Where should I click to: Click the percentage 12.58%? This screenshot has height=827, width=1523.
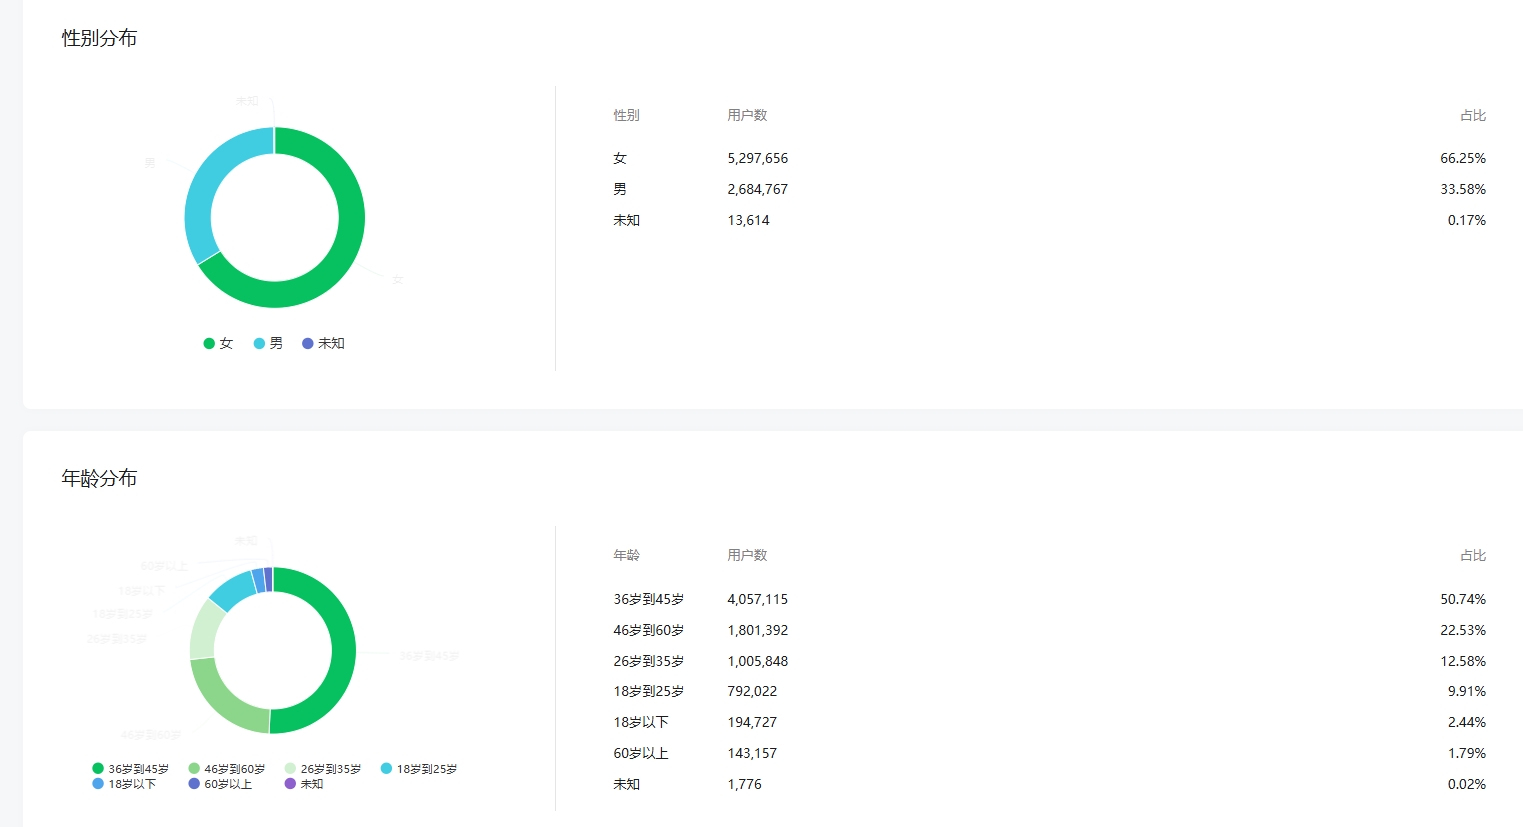(1463, 661)
